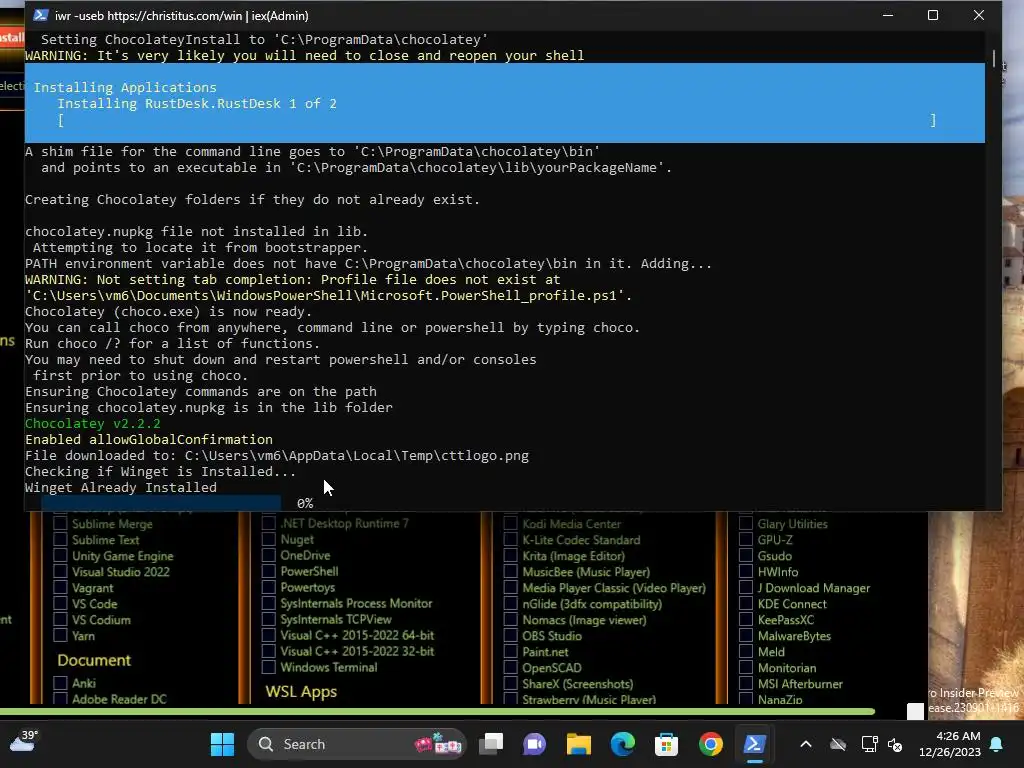Open the notification bell icon
The width and height of the screenshot is (1024, 768).
click(997, 744)
